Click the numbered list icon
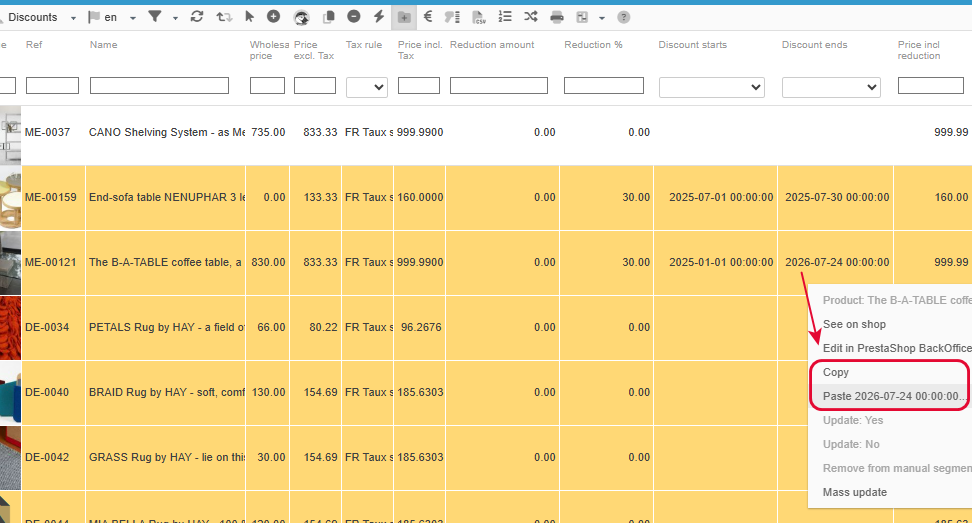Screen dimensions: 972x523 (x=505, y=17)
